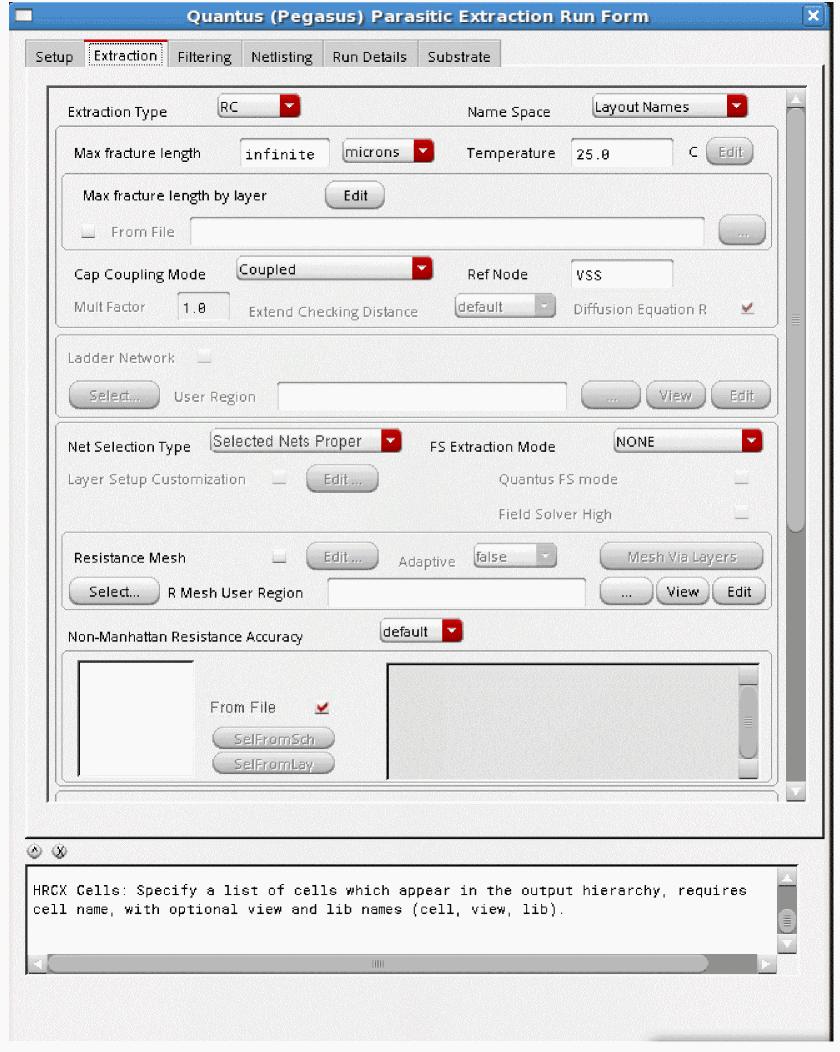Screen dimensions: 840x1052
Task: Click the View button for User Region
Action: click(676, 396)
